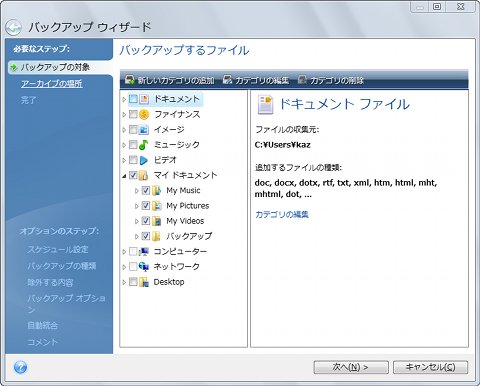Check the ドキュメント checkbox
The height and width of the screenshot is (386, 480).
tap(133, 99)
